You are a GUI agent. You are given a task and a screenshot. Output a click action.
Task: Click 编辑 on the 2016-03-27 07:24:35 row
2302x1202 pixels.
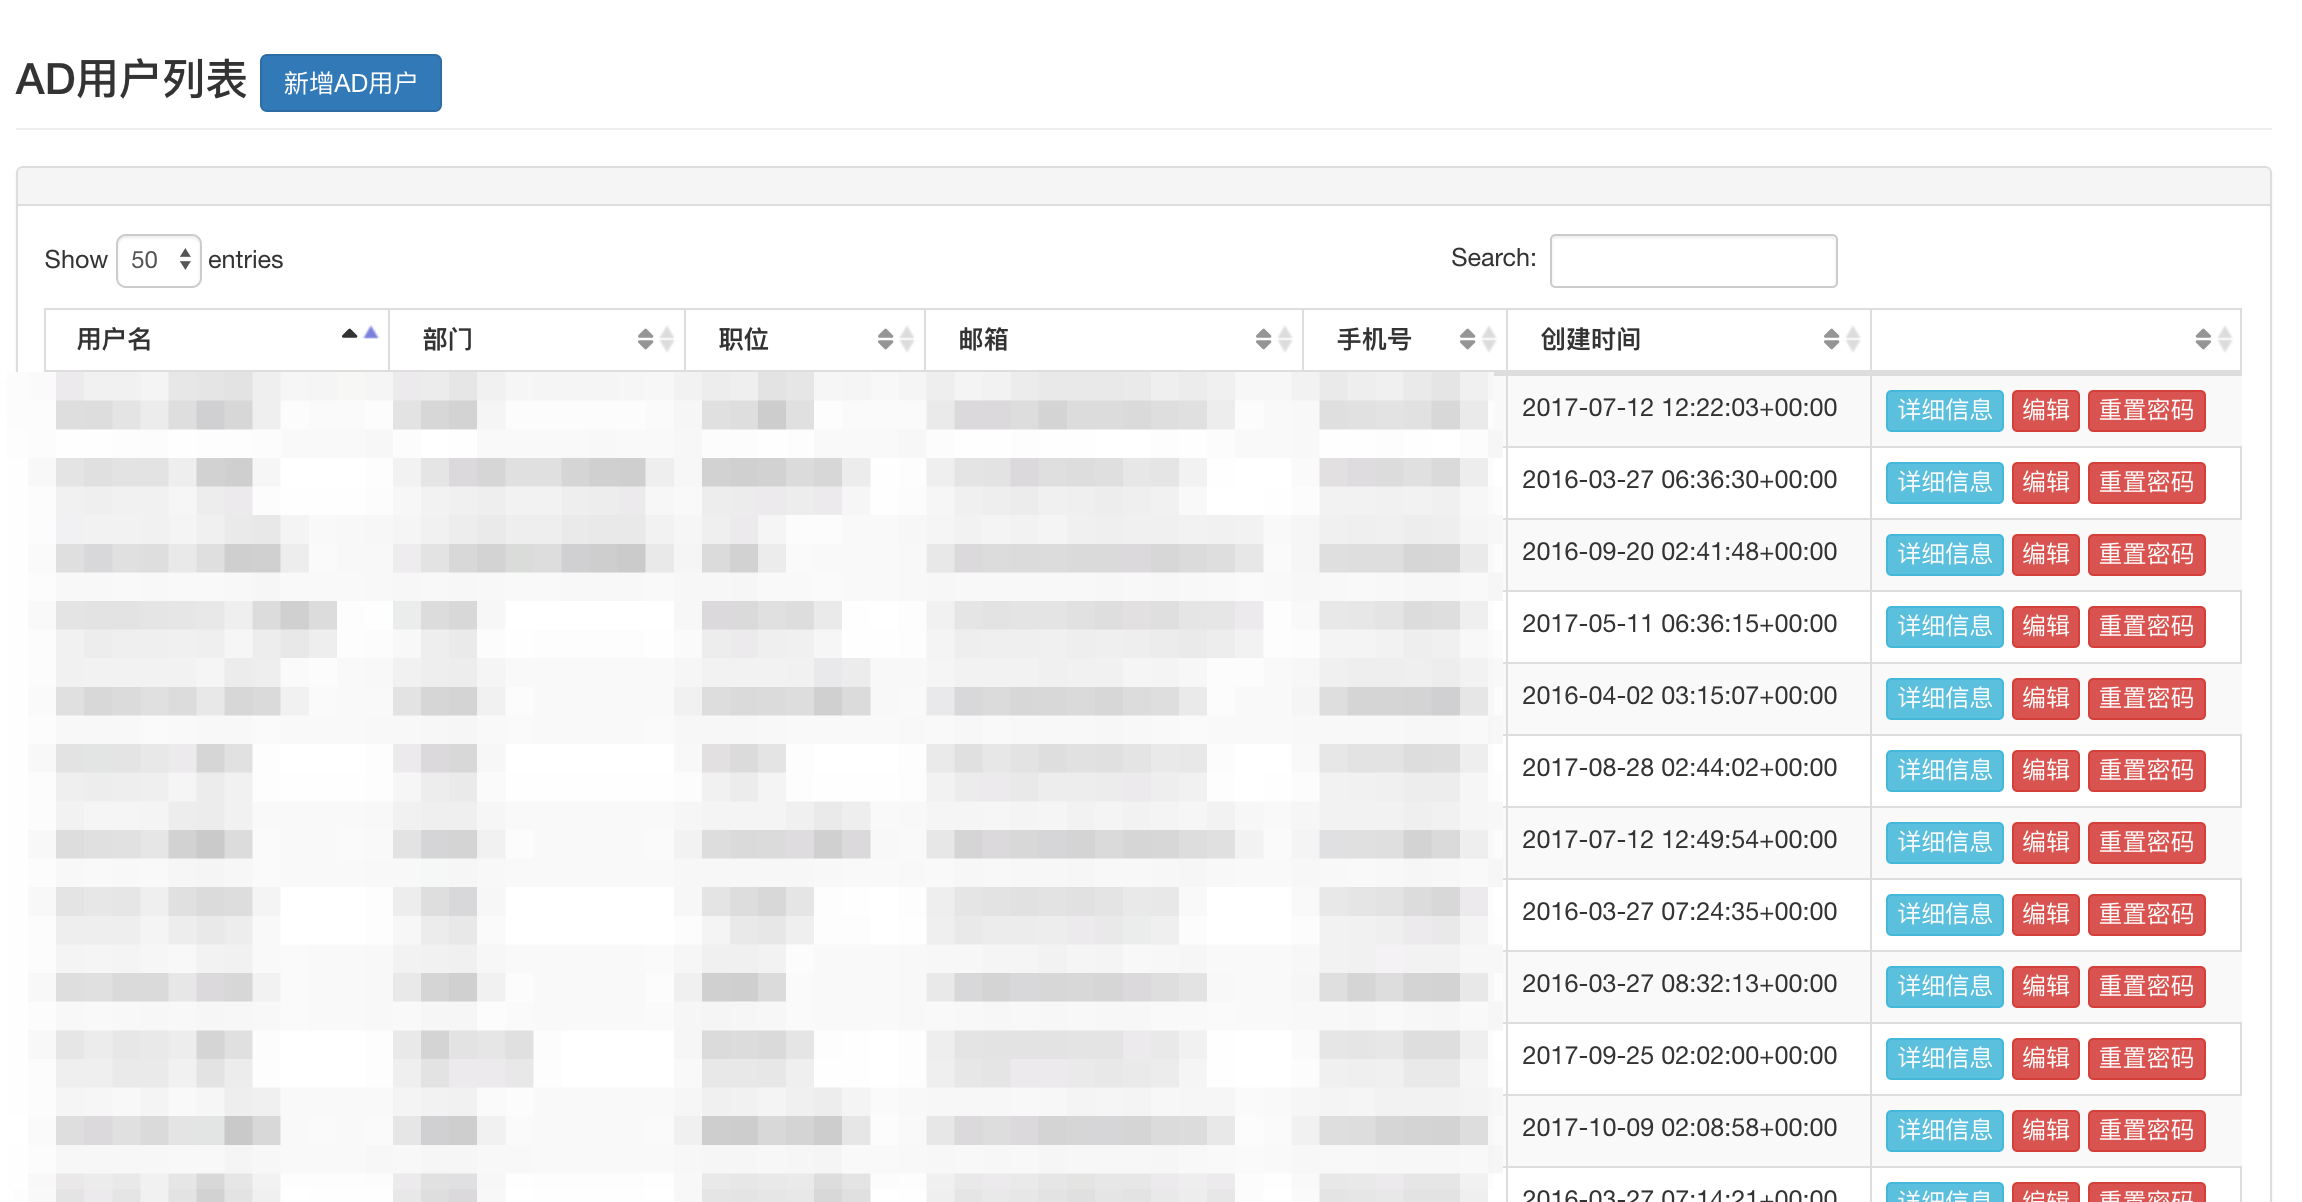click(x=2045, y=915)
